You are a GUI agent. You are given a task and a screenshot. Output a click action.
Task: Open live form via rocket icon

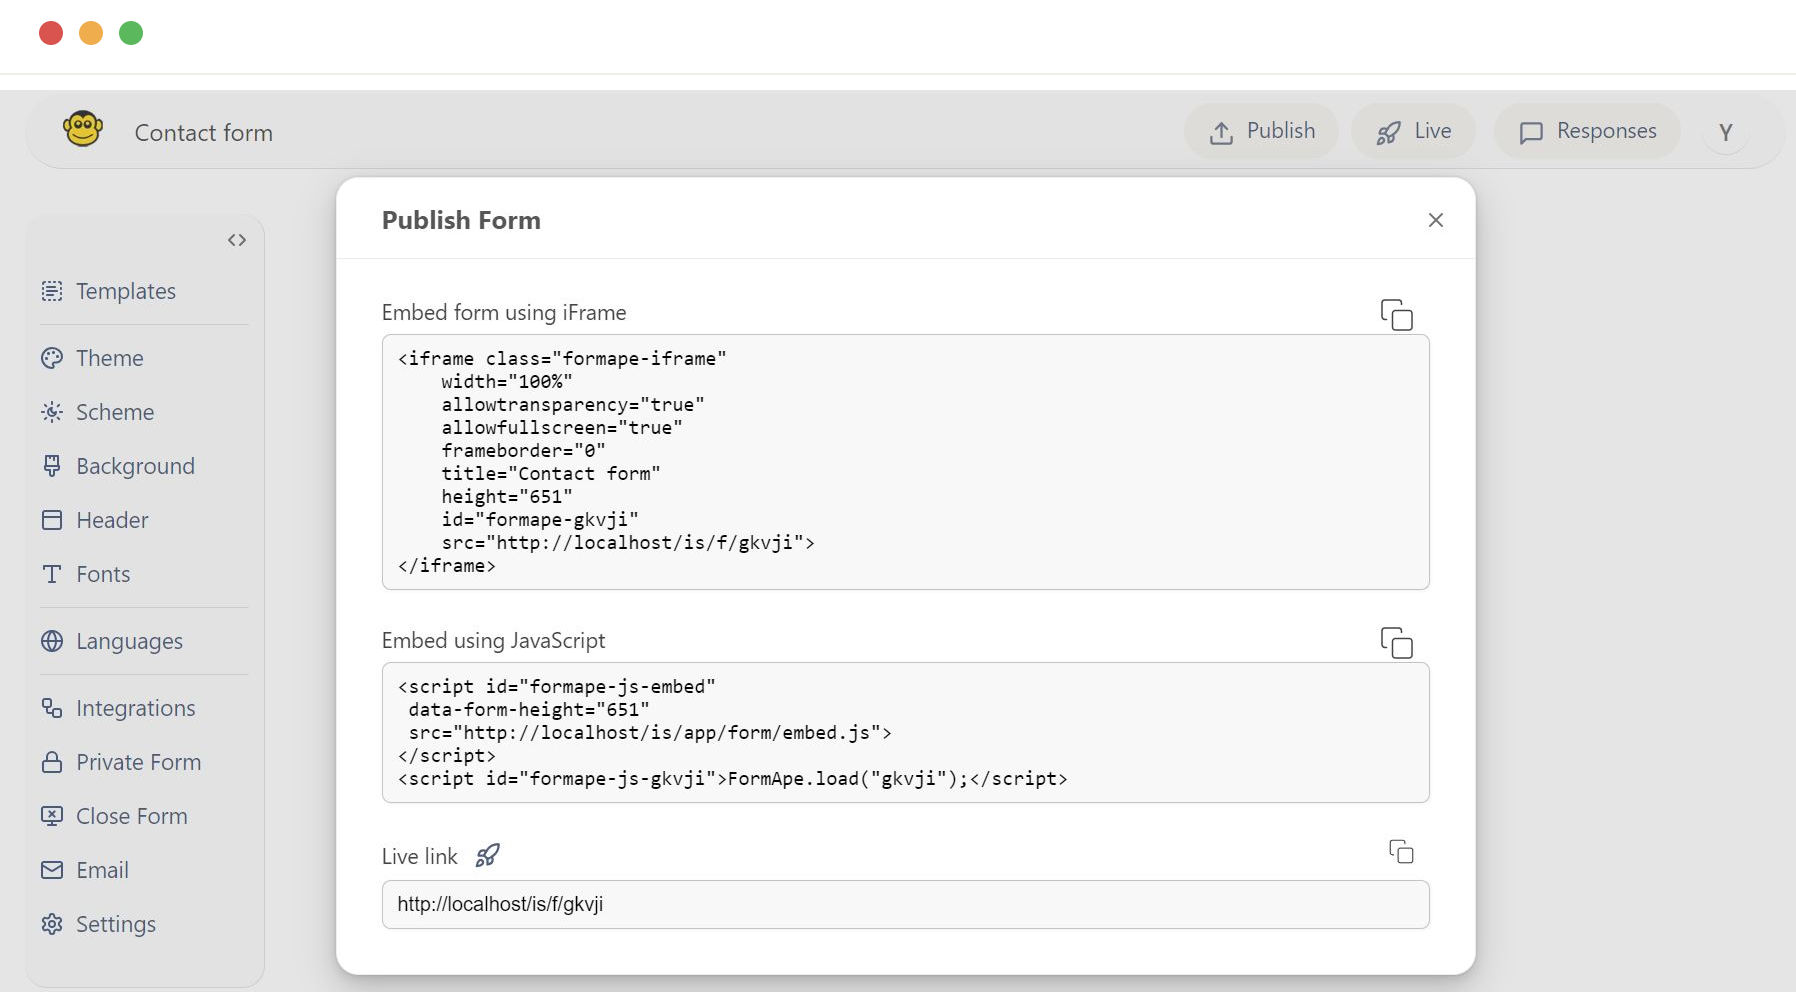coord(487,856)
